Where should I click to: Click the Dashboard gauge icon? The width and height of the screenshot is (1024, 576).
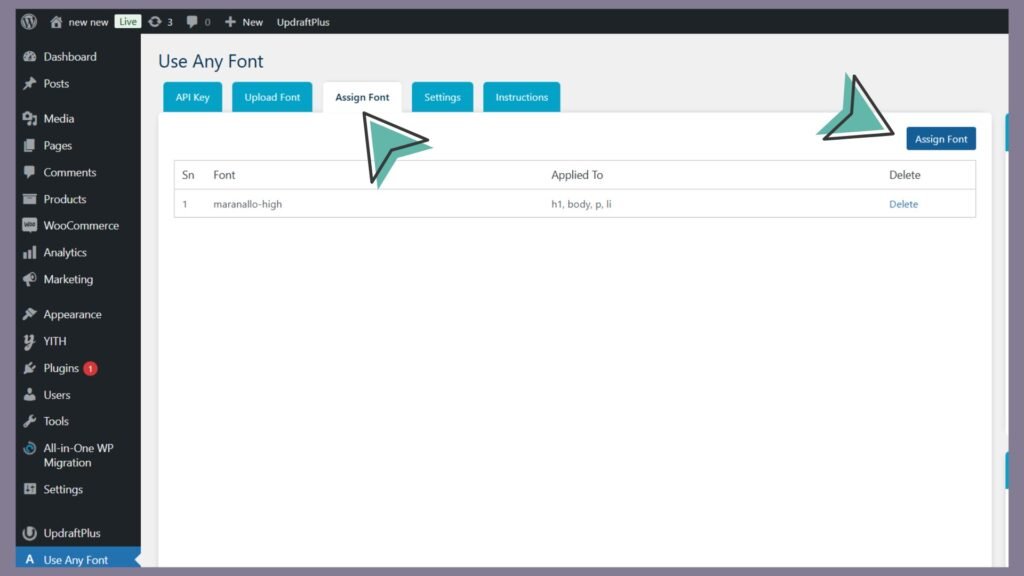click(29, 57)
